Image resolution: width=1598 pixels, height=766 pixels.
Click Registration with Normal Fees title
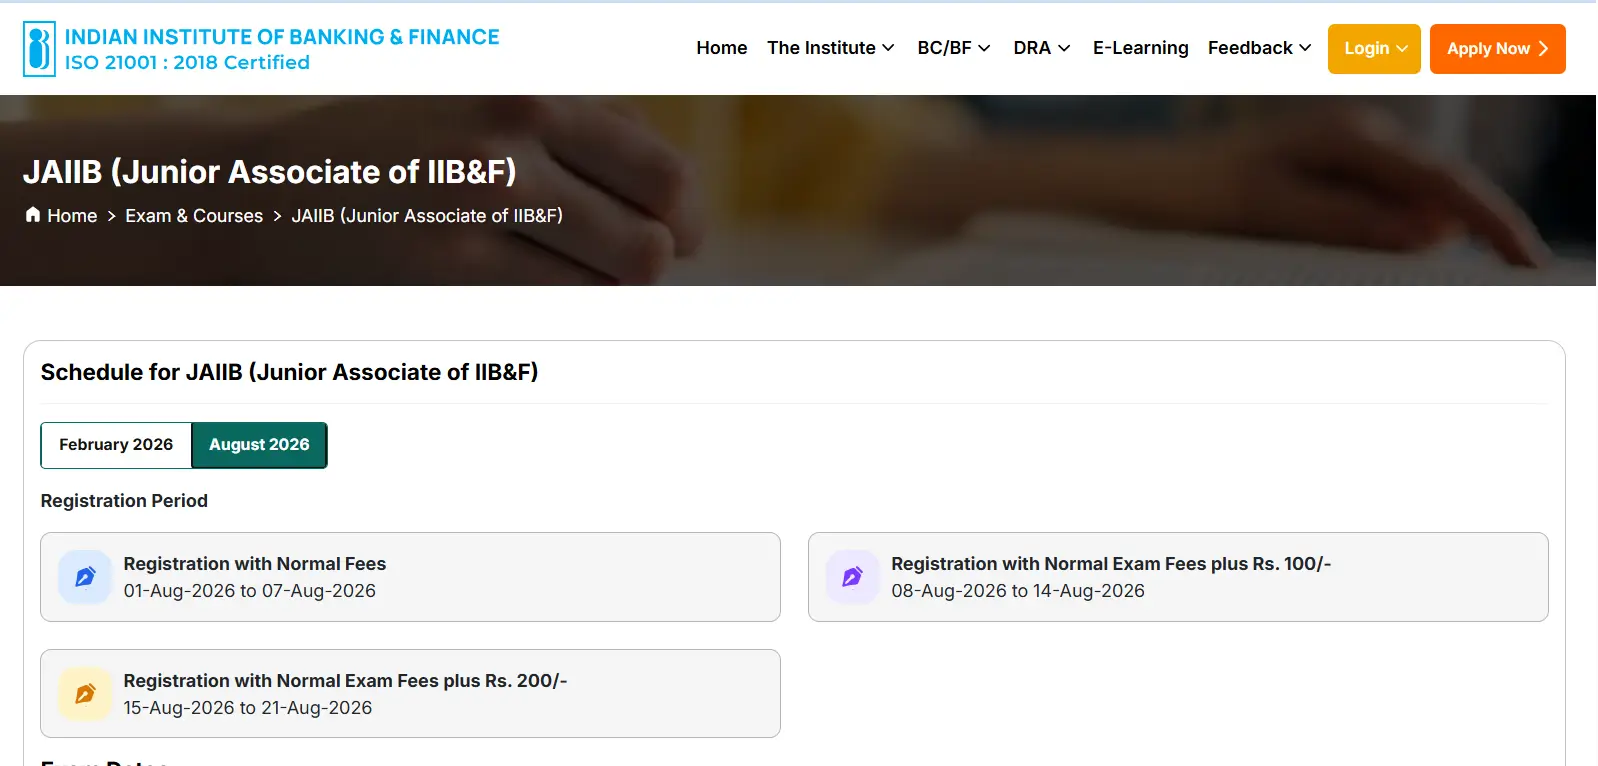click(255, 564)
